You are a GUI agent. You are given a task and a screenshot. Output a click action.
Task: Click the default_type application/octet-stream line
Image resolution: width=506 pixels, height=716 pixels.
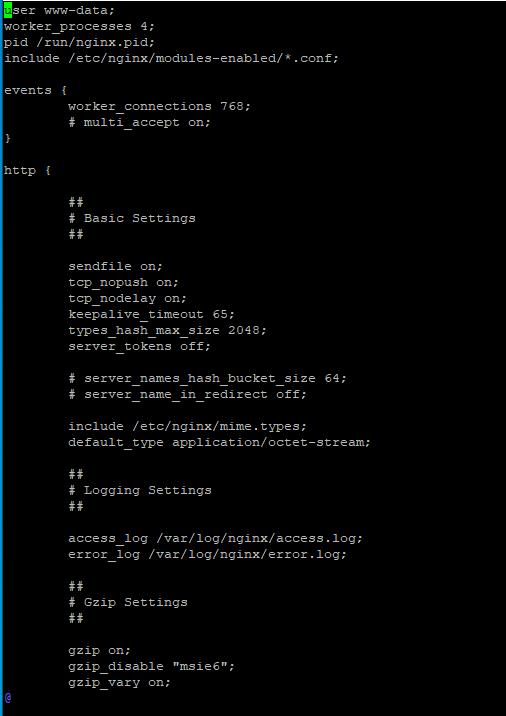tap(220, 442)
